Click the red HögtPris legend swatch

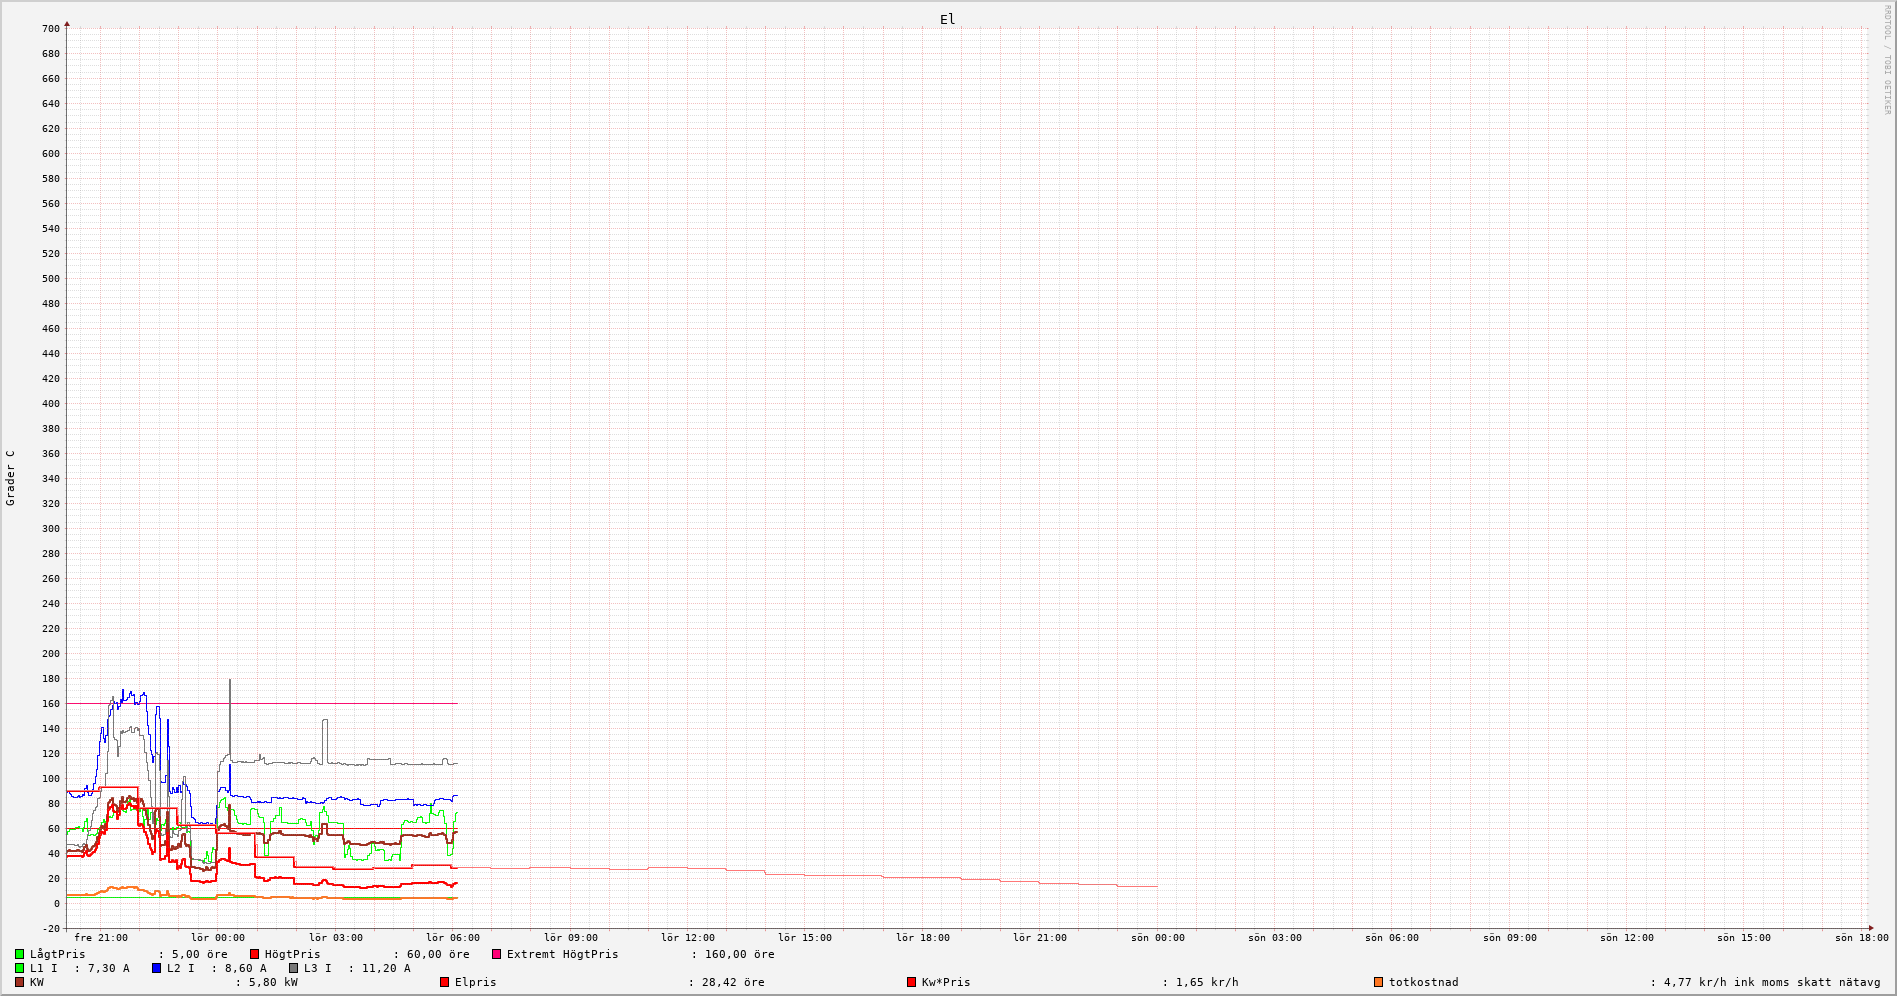[x=254, y=955]
